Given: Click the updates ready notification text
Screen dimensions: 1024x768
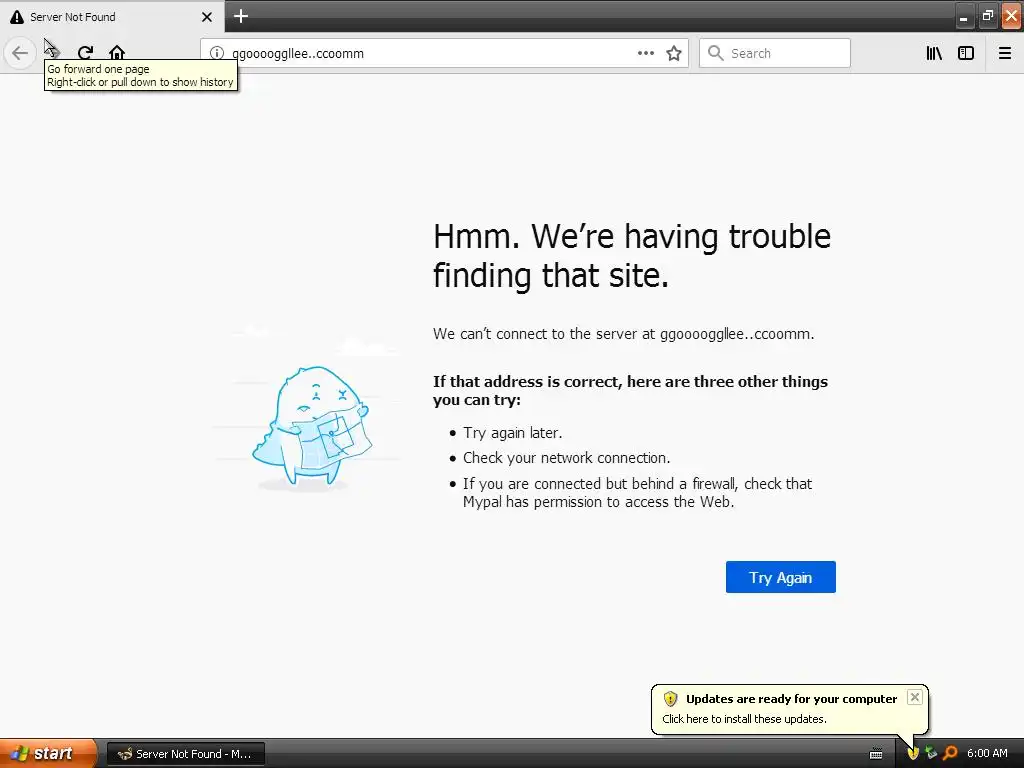Looking at the screenshot, I should (791, 699).
